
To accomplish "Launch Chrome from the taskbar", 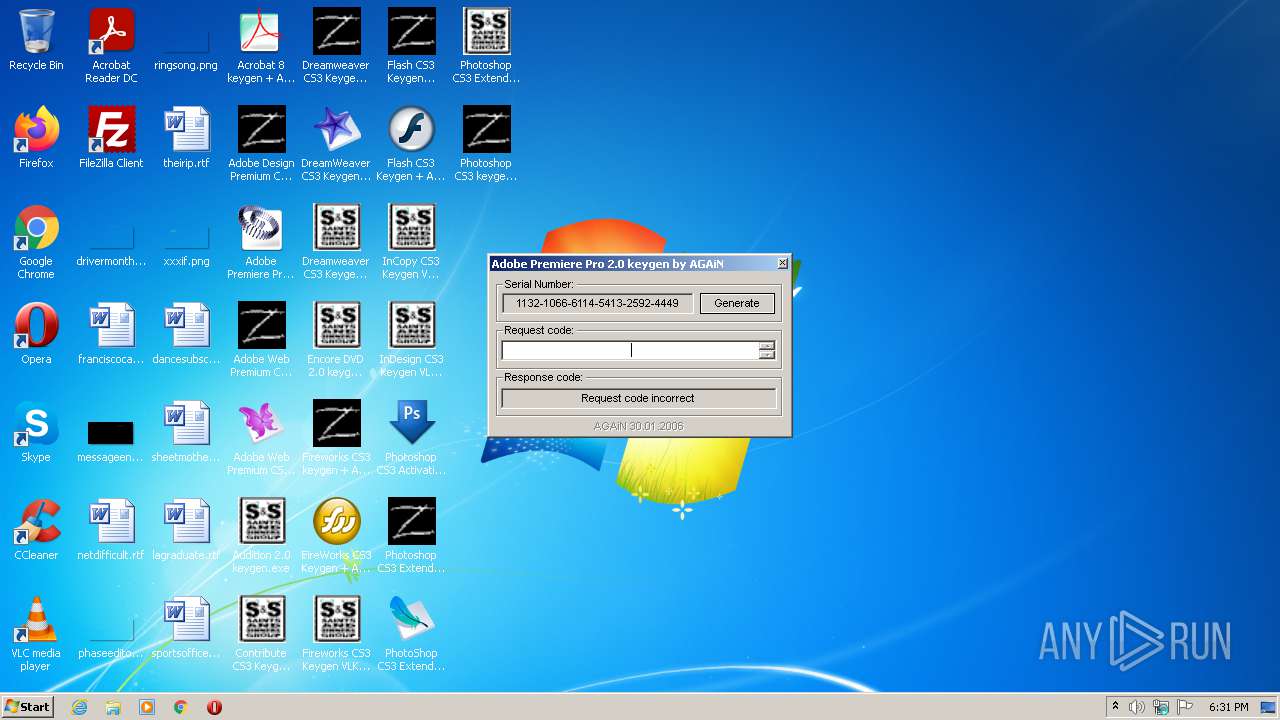I will point(181,707).
